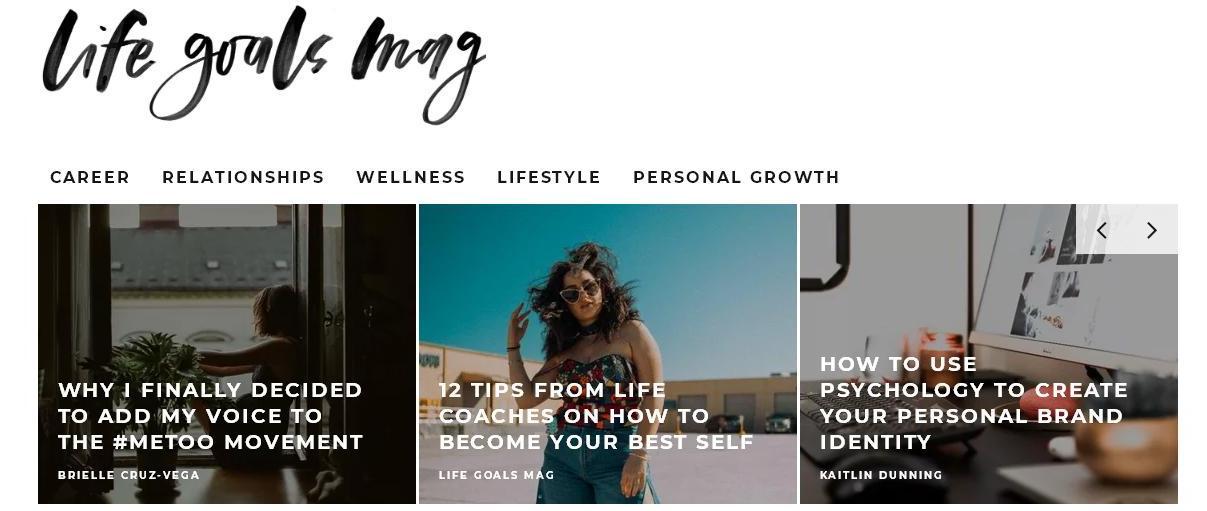Read '12 Tips From Life Coaches' article
This screenshot has width=1207, height=511.
point(596,416)
